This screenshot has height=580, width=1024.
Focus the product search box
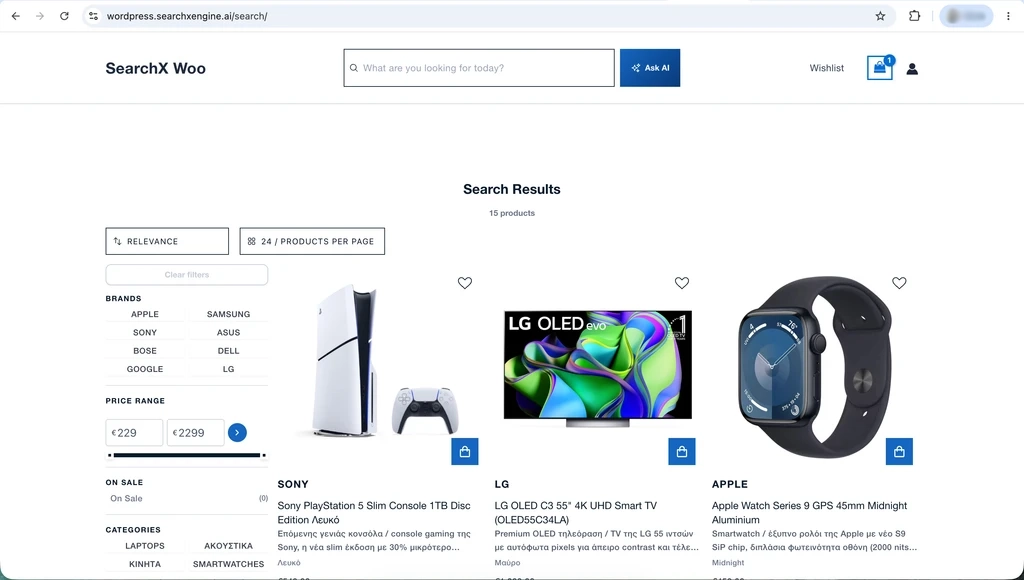click(x=479, y=68)
